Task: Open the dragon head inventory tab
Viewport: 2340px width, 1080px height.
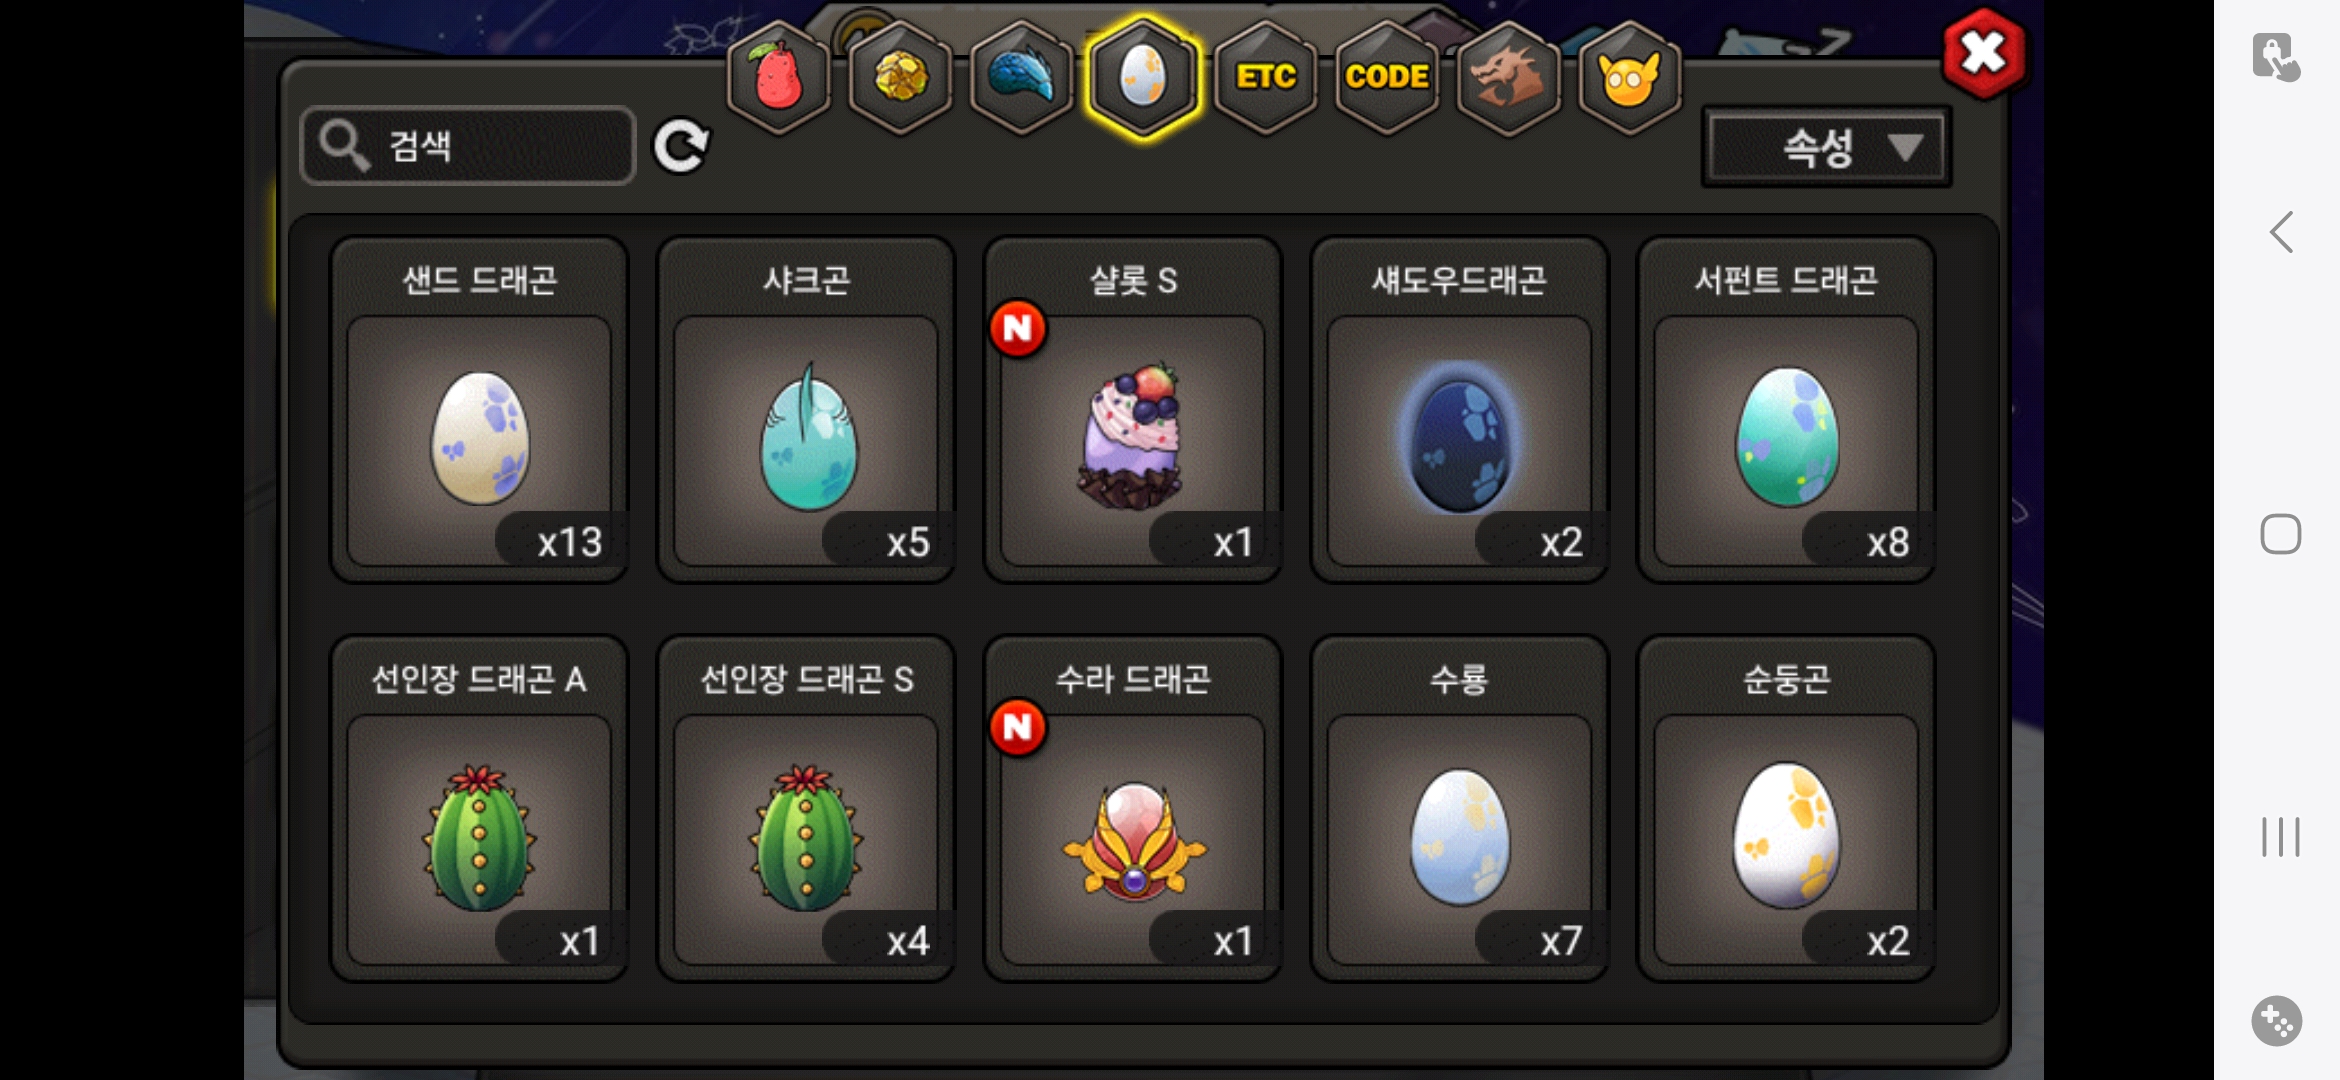Action: [1508, 78]
